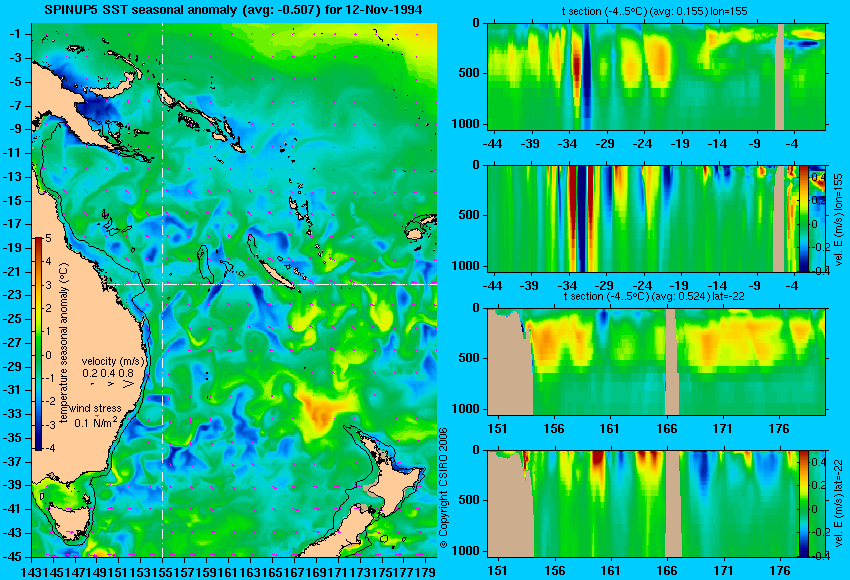
Task: Click the 'wind stress' legend label
Action: pos(96,408)
